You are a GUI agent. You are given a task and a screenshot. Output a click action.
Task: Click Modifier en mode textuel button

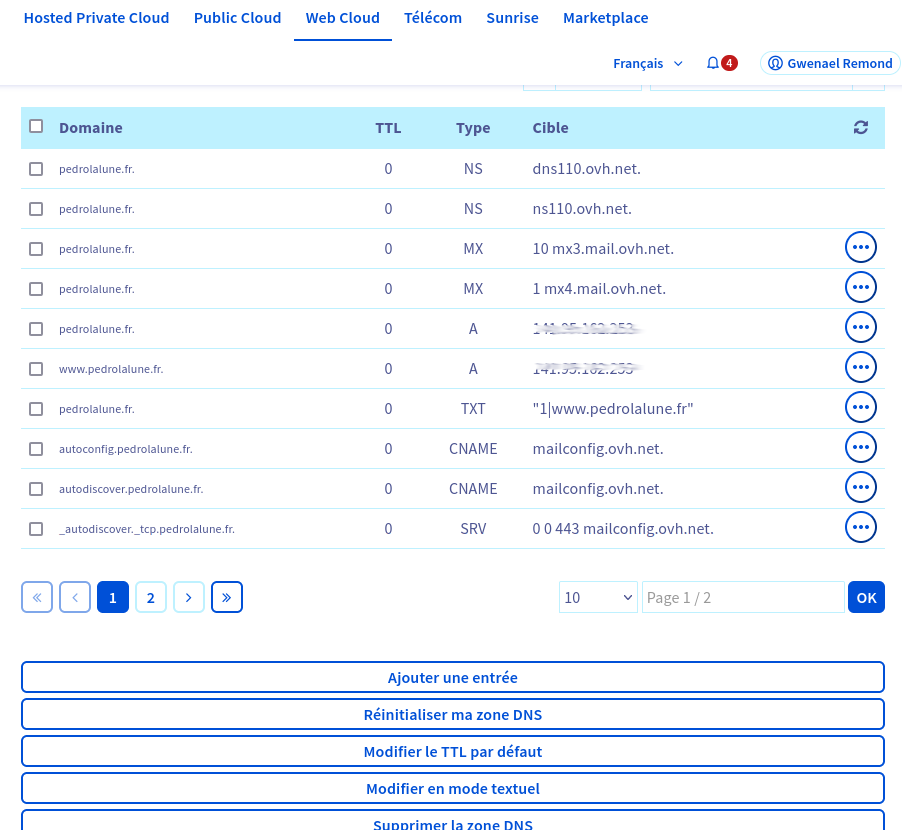coord(452,788)
